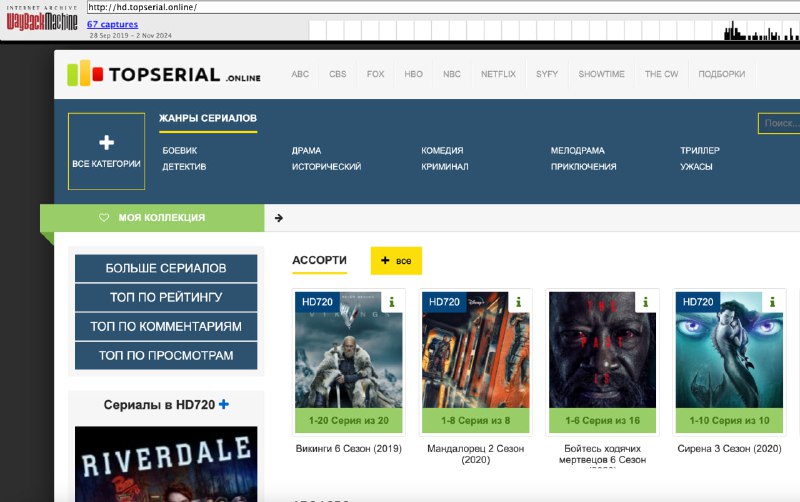Select the БОЕВИК genre
800x502 pixels.
click(x=180, y=150)
